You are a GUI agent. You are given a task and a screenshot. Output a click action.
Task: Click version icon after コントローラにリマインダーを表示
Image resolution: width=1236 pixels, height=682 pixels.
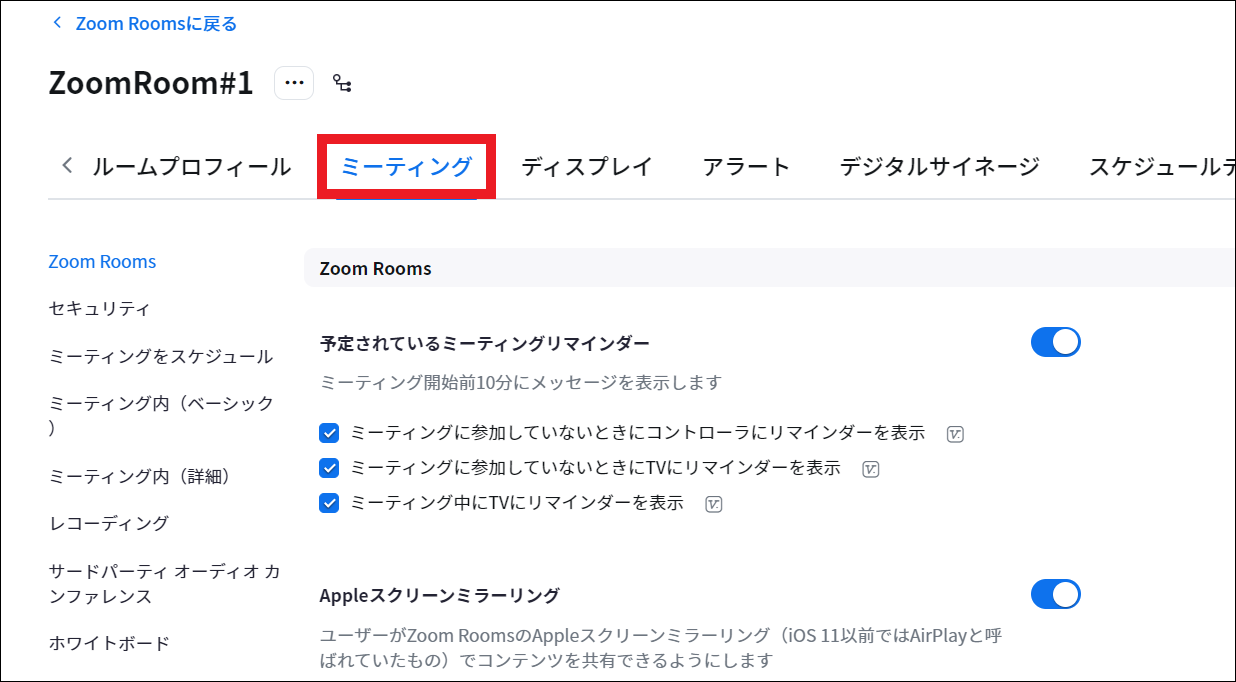[955, 434]
